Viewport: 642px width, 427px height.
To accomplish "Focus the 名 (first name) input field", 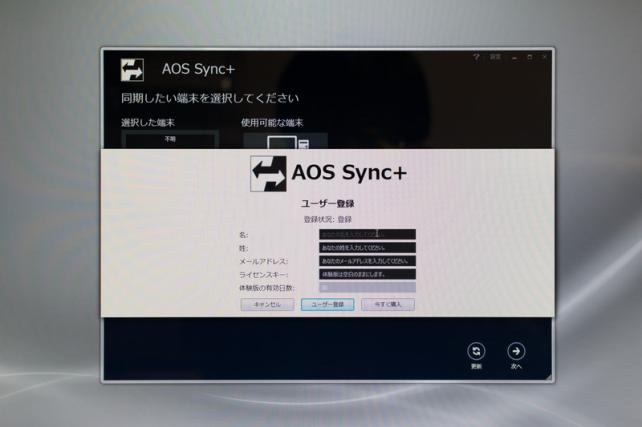I will [x=367, y=235].
